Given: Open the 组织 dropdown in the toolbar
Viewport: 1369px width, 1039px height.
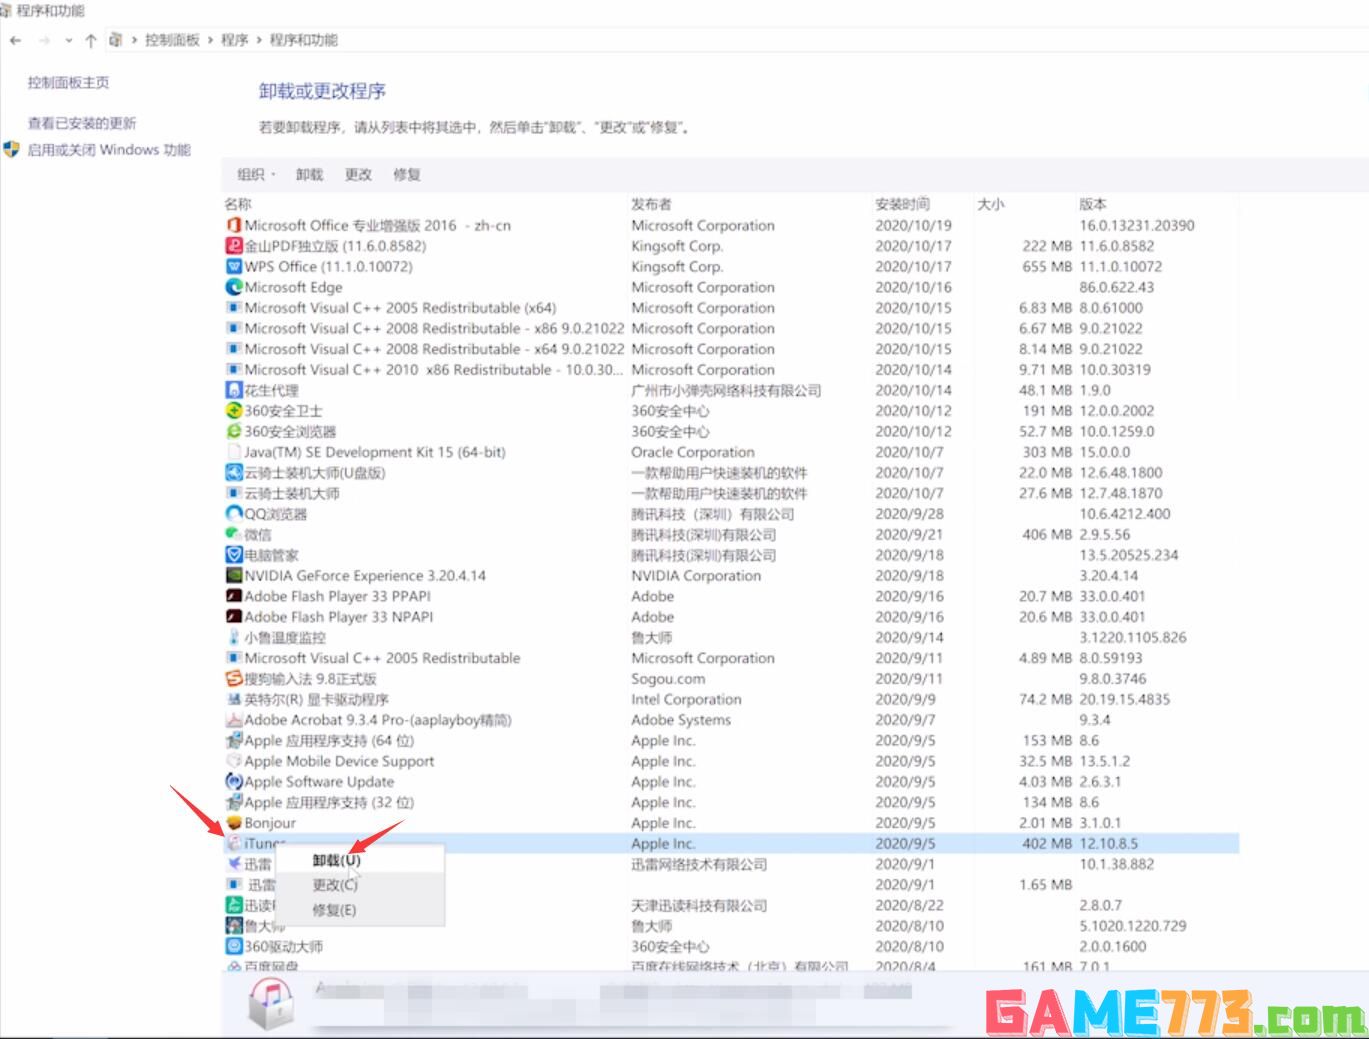Looking at the screenshot, I should click(256, 174).
